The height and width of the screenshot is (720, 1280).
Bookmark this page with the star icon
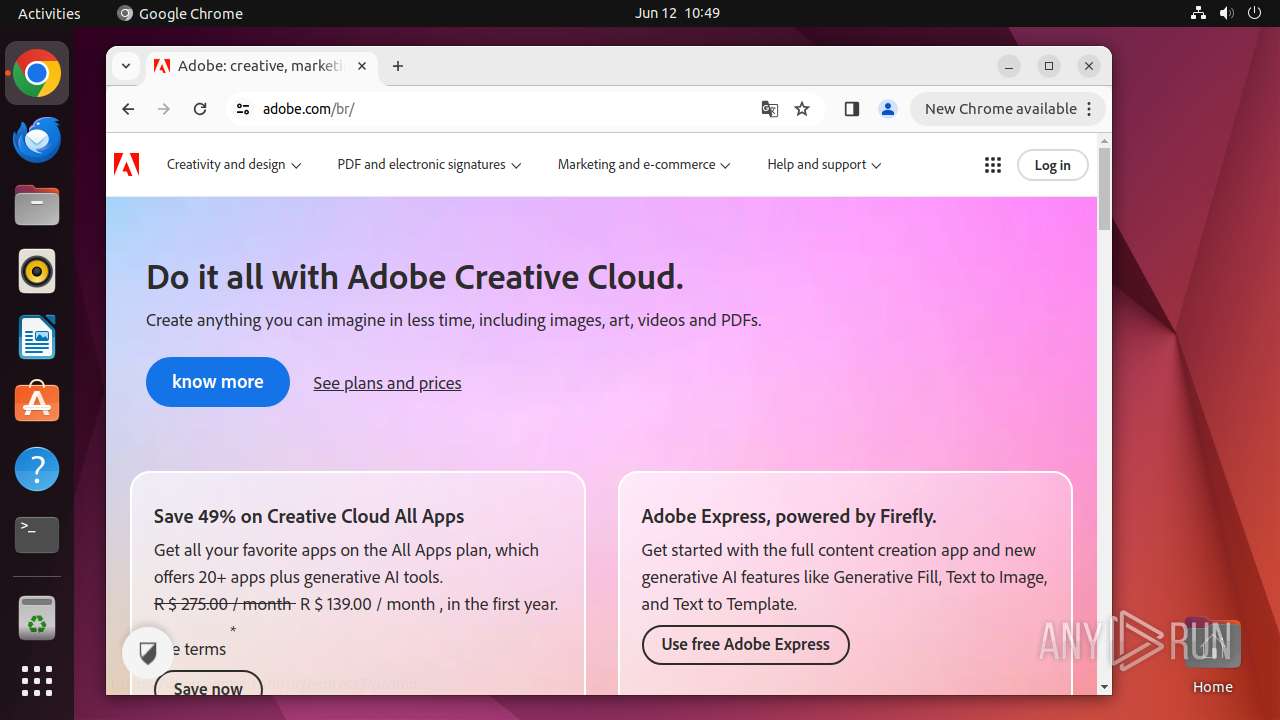coord(802,109)
